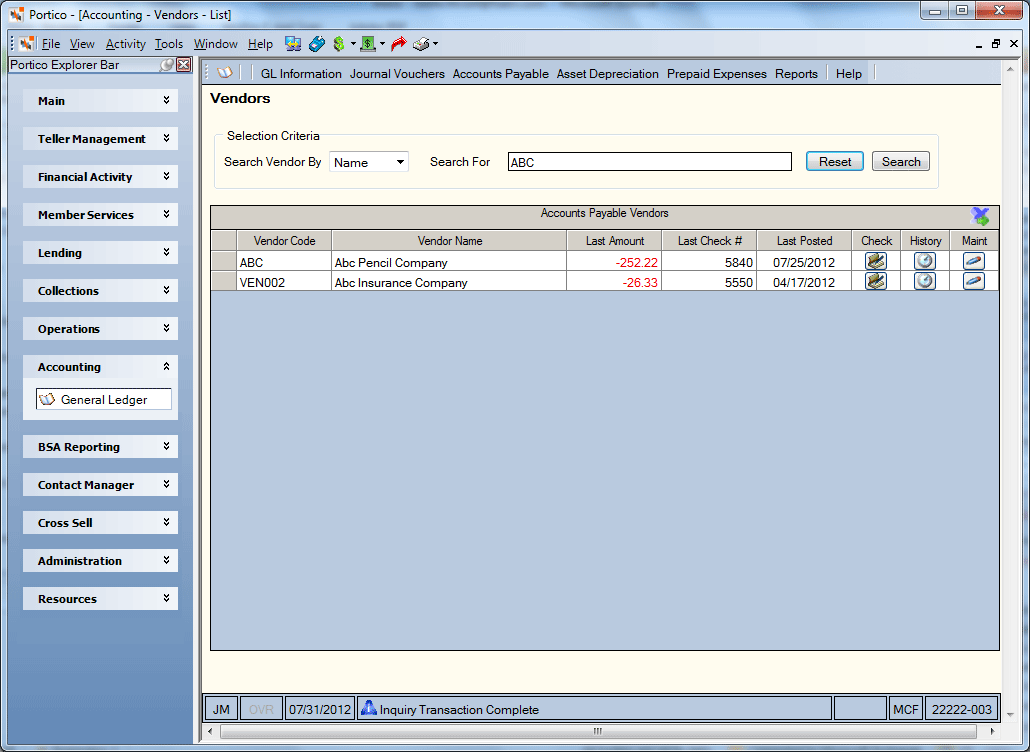Open the Window menu

[215, 44]
